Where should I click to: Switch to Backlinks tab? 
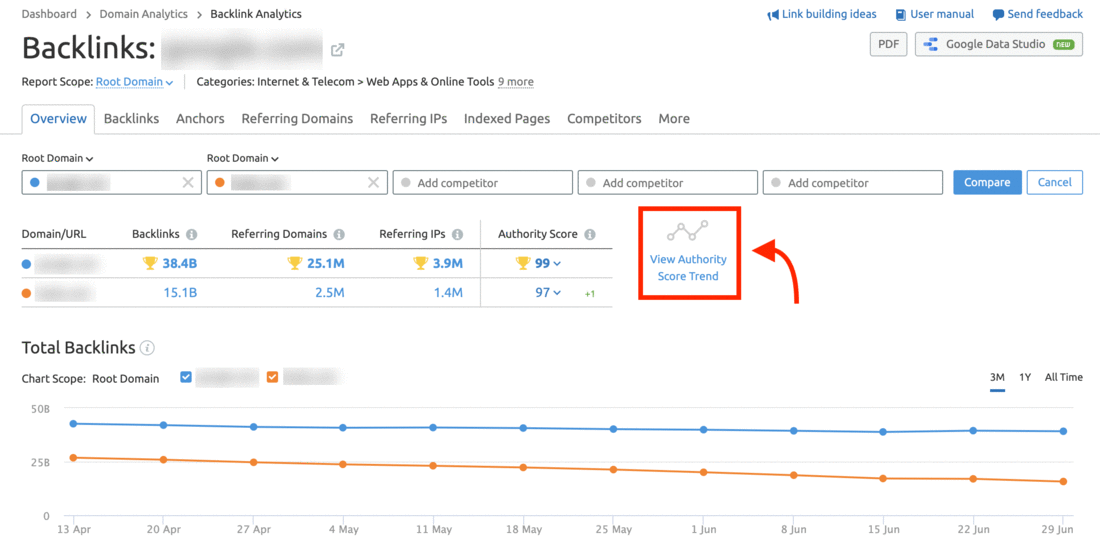tap(131, 119)
